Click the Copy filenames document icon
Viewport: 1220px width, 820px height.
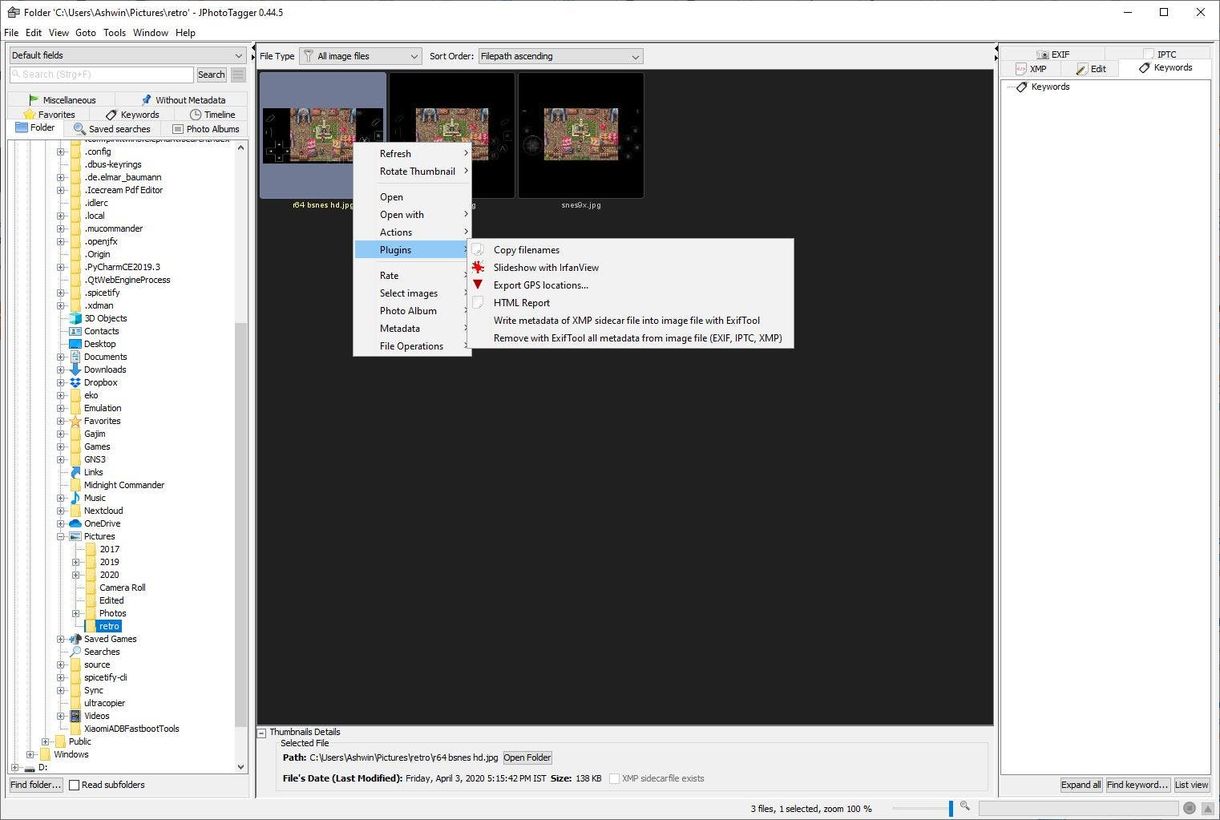coord(478,250)
